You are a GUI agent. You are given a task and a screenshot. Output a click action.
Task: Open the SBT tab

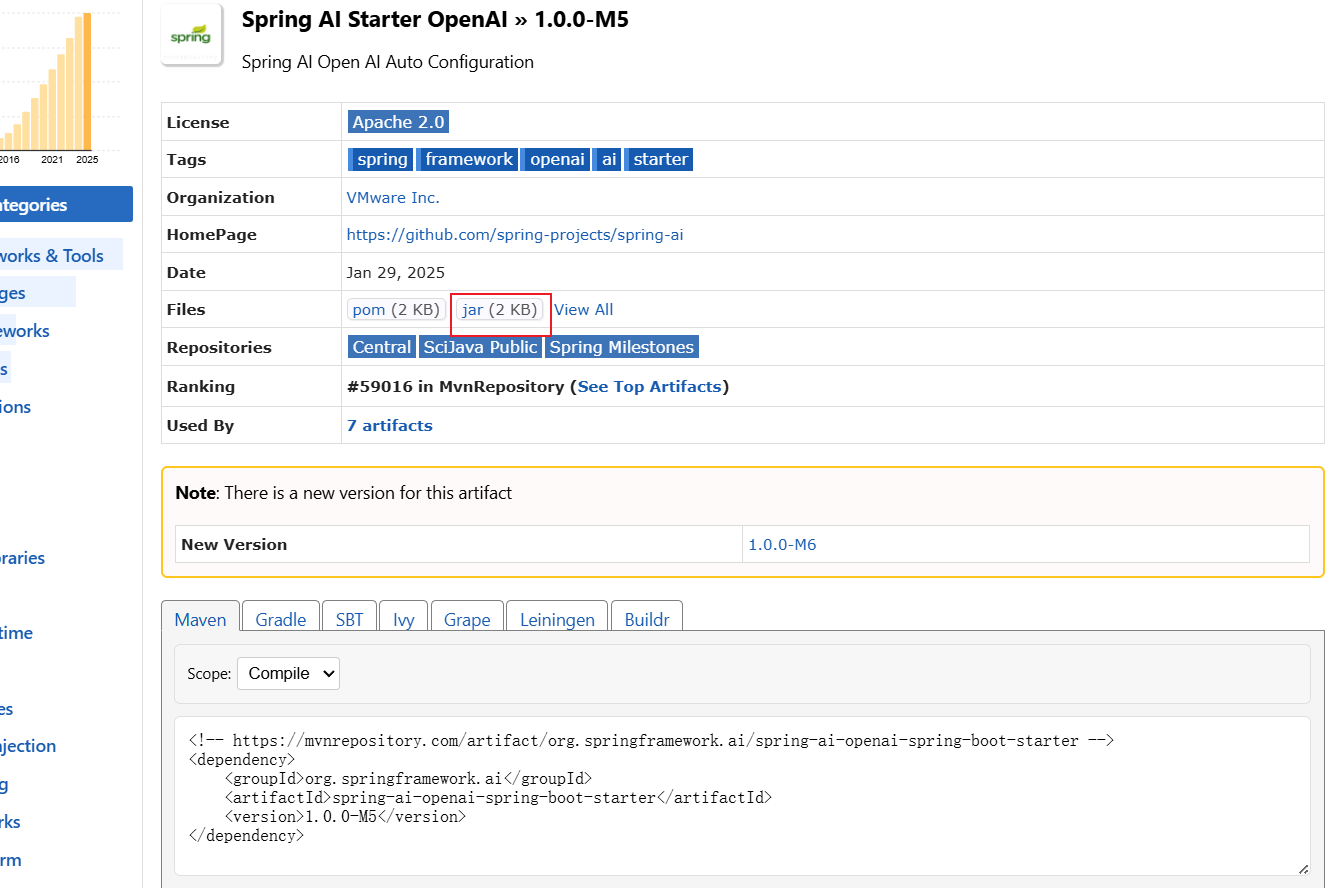(349, 619)
